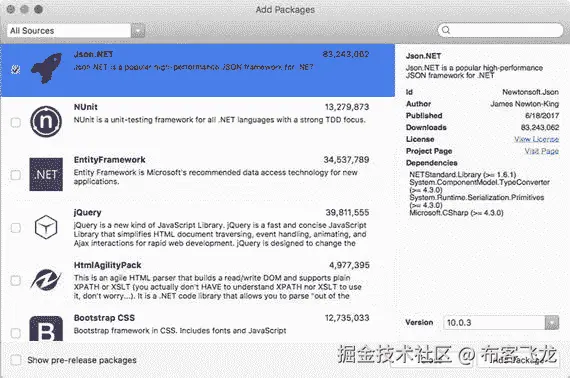
Task: Check the EntityFramework package checkbox
Action: click(16, 175)
